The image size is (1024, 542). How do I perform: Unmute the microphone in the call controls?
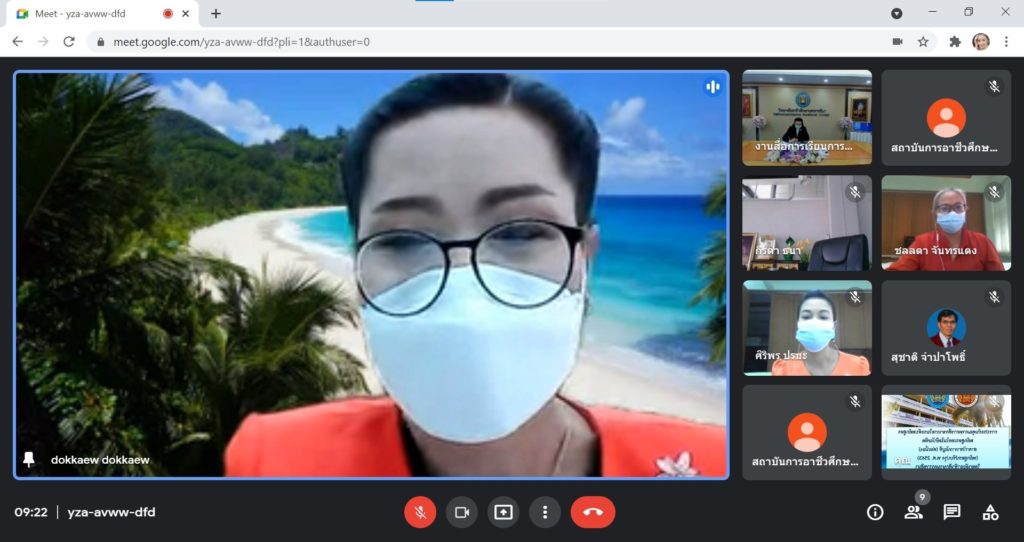tap(420, 512)
